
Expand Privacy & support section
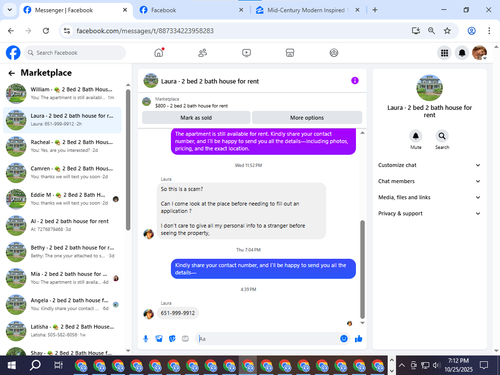[429, 213]
